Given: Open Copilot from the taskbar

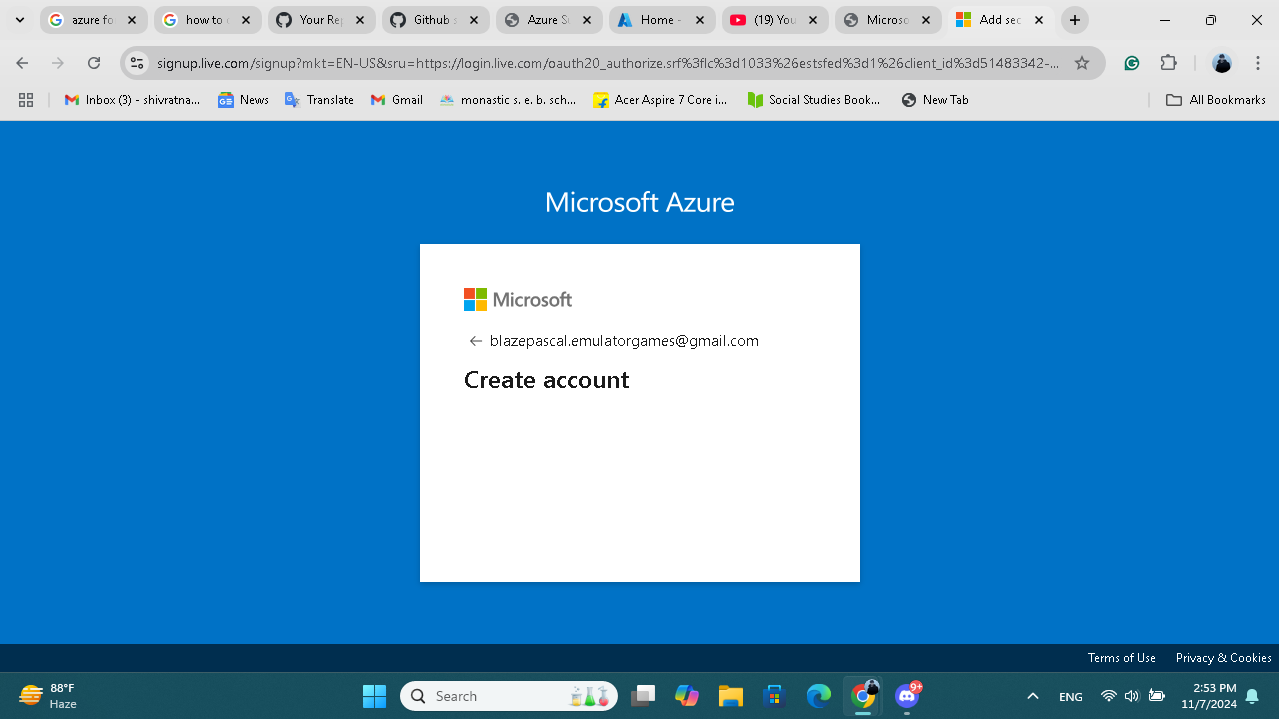Looking at the screenshot, I should pyautogui.click(x=686, y=695).
